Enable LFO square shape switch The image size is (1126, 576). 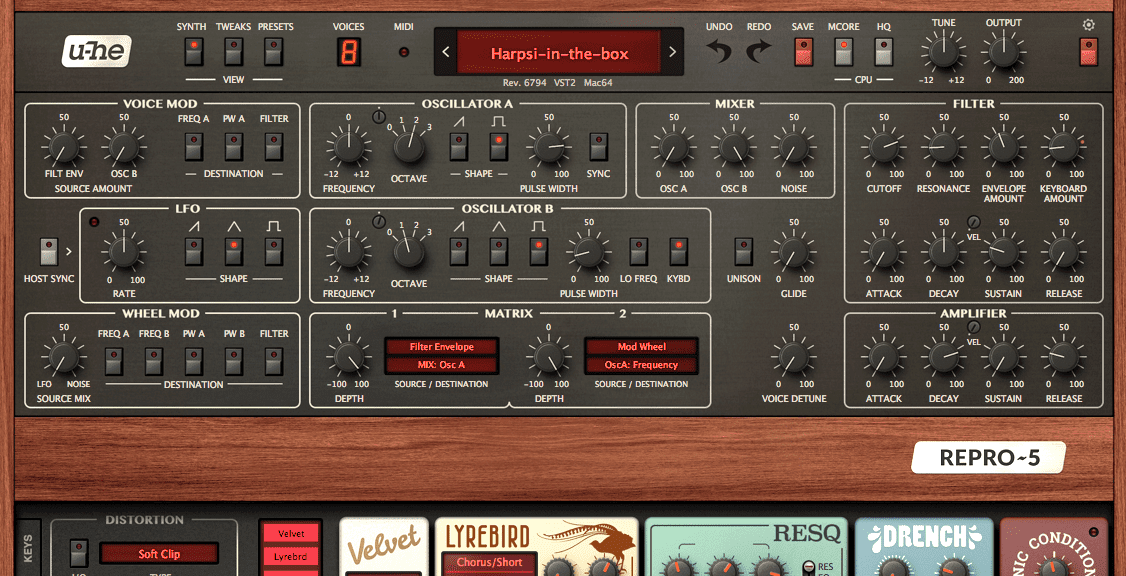tap(273, 252)
